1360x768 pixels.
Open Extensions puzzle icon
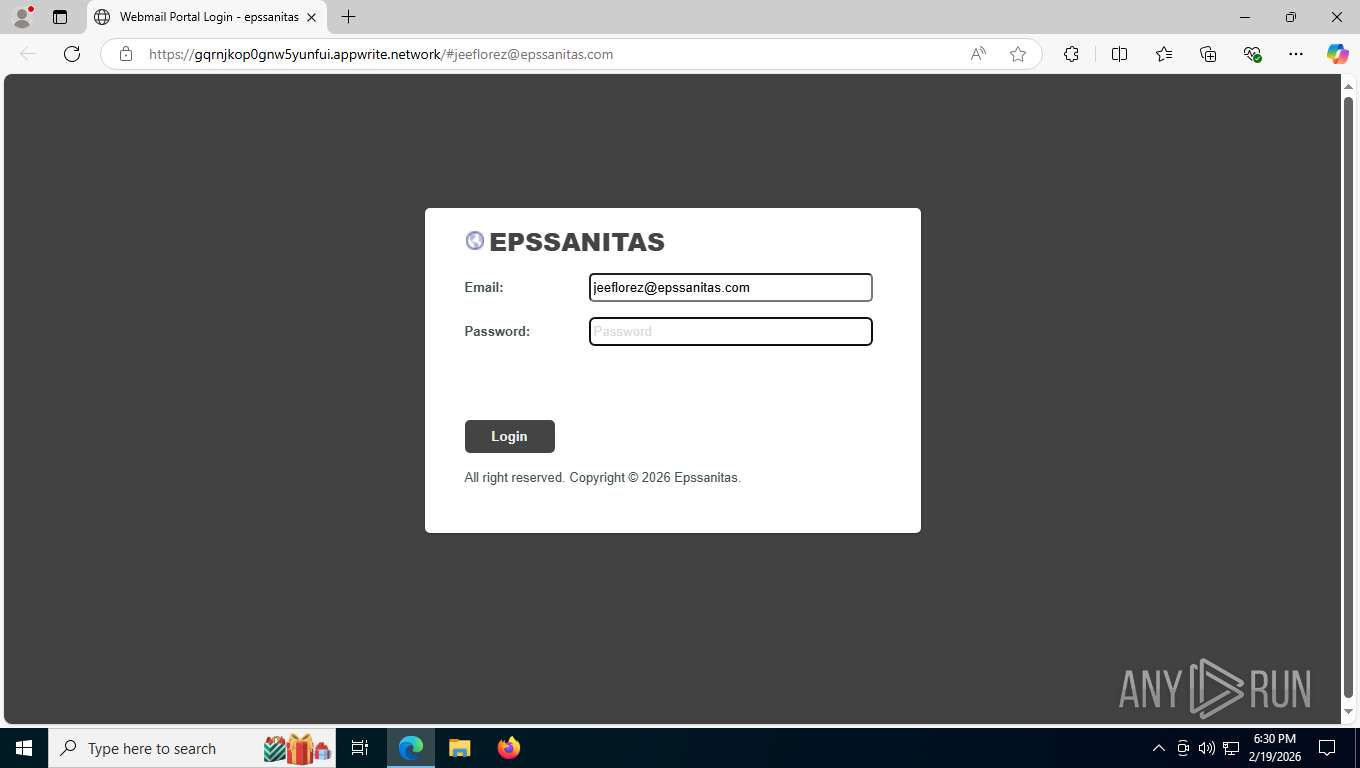pyautogui.click(x=1071, y=54)
